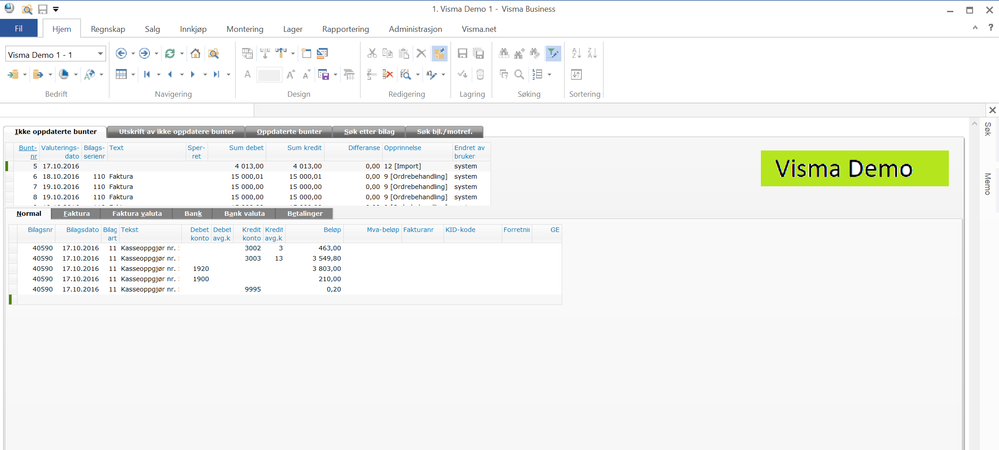
Task: Click the X delete icon in Redigering
Action: pyautogui.click(x=421, y=54)
